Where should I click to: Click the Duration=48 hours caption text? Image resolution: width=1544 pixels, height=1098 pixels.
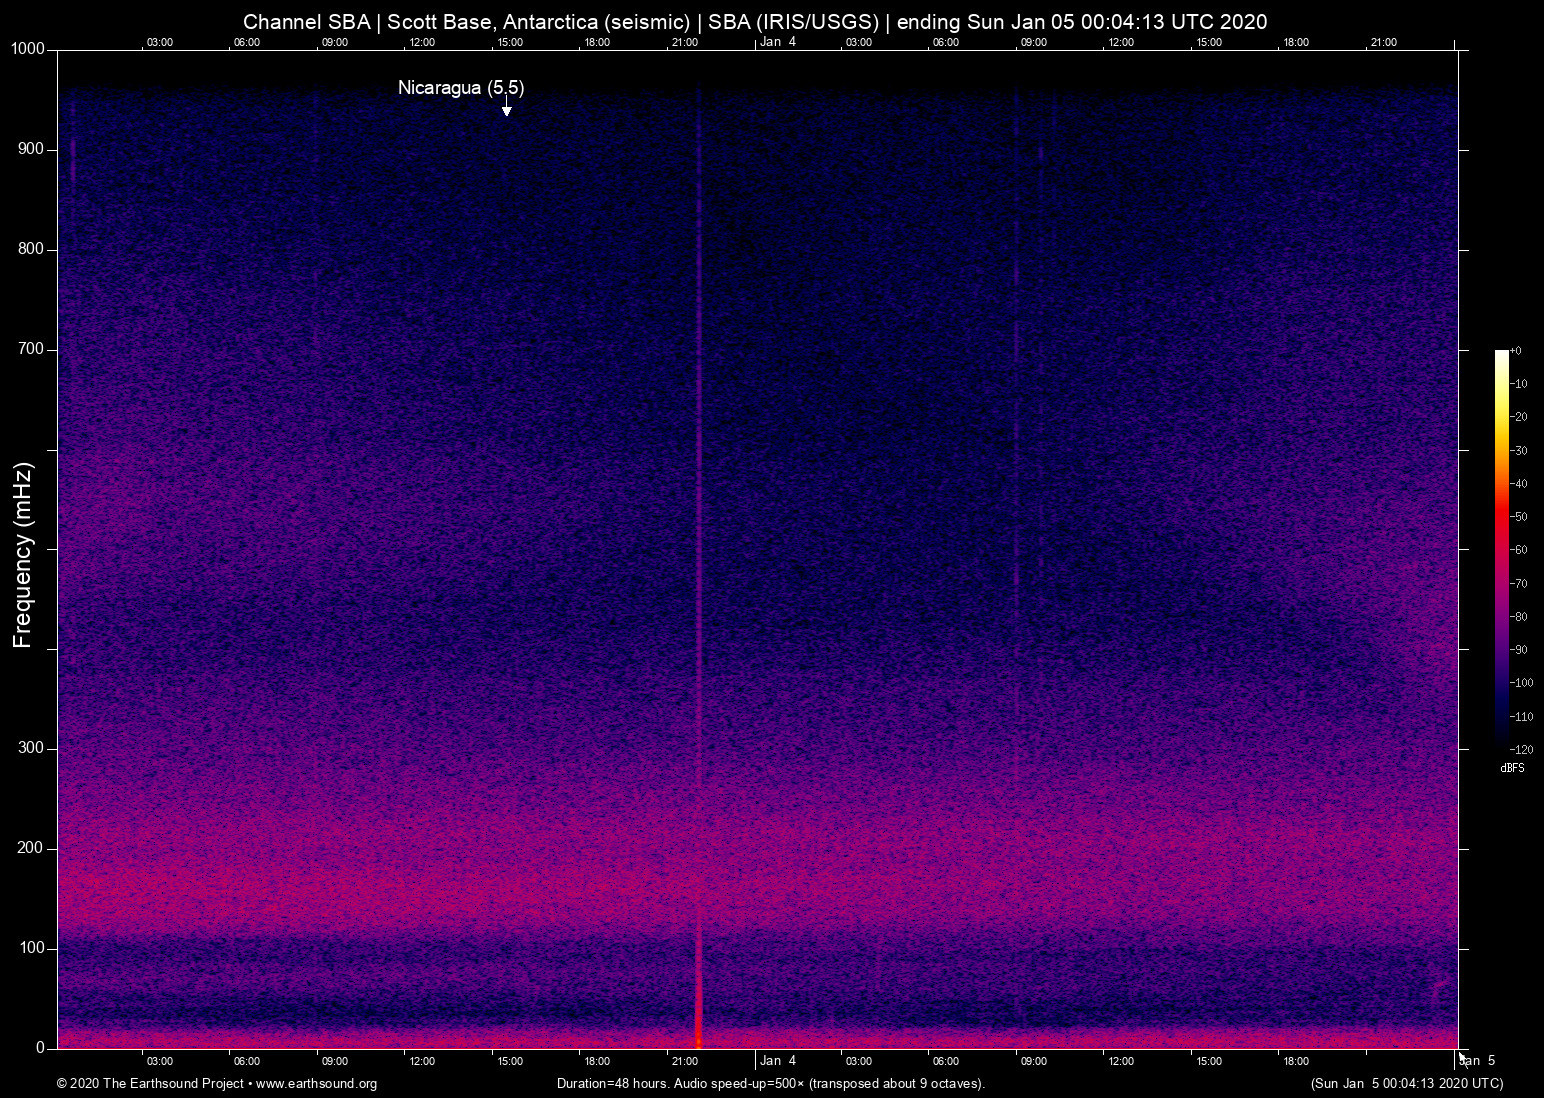771,1084
